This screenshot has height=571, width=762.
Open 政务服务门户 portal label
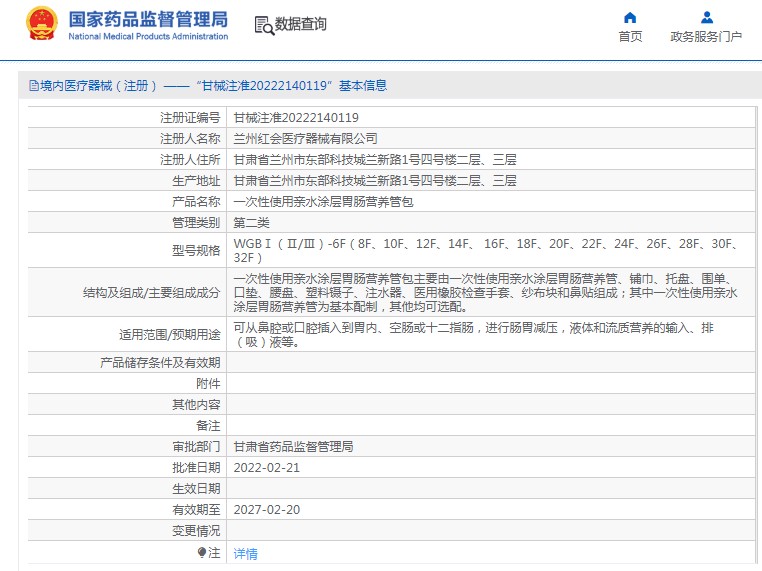click(x=706, y=36)
